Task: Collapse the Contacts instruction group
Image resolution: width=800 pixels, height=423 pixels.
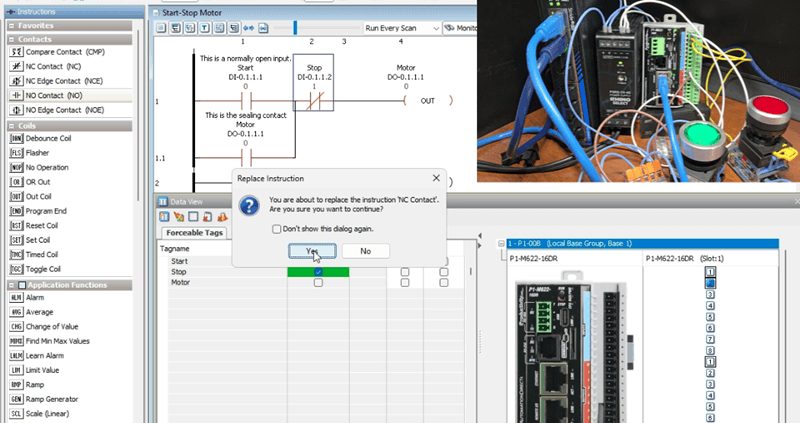Action: (11, 39)
